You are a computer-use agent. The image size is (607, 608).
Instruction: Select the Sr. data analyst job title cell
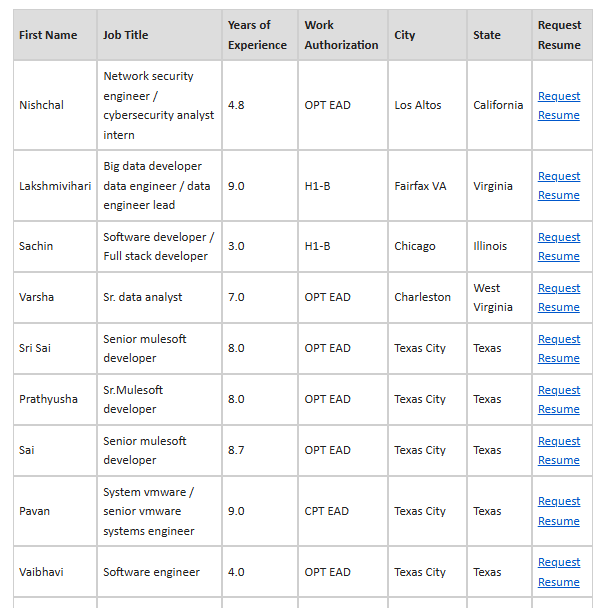coord(143,297)
